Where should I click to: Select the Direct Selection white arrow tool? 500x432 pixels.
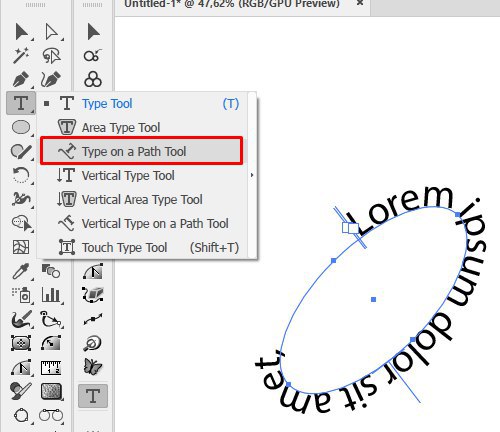click(x=51, y=32)
